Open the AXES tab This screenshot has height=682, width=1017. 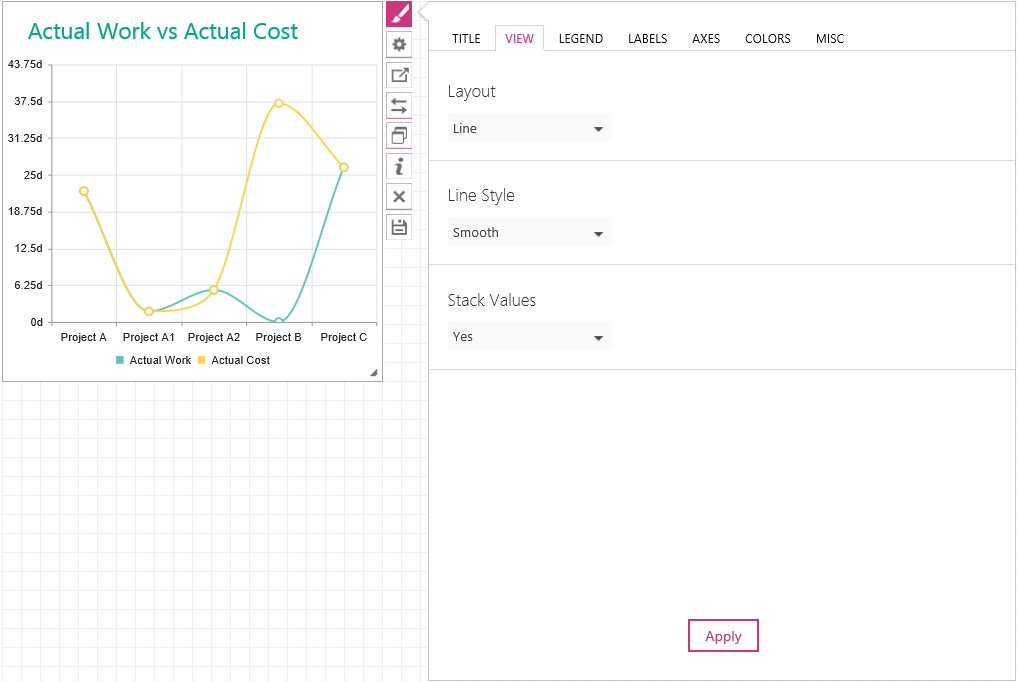pyautogui.click(x=706, y=39)
